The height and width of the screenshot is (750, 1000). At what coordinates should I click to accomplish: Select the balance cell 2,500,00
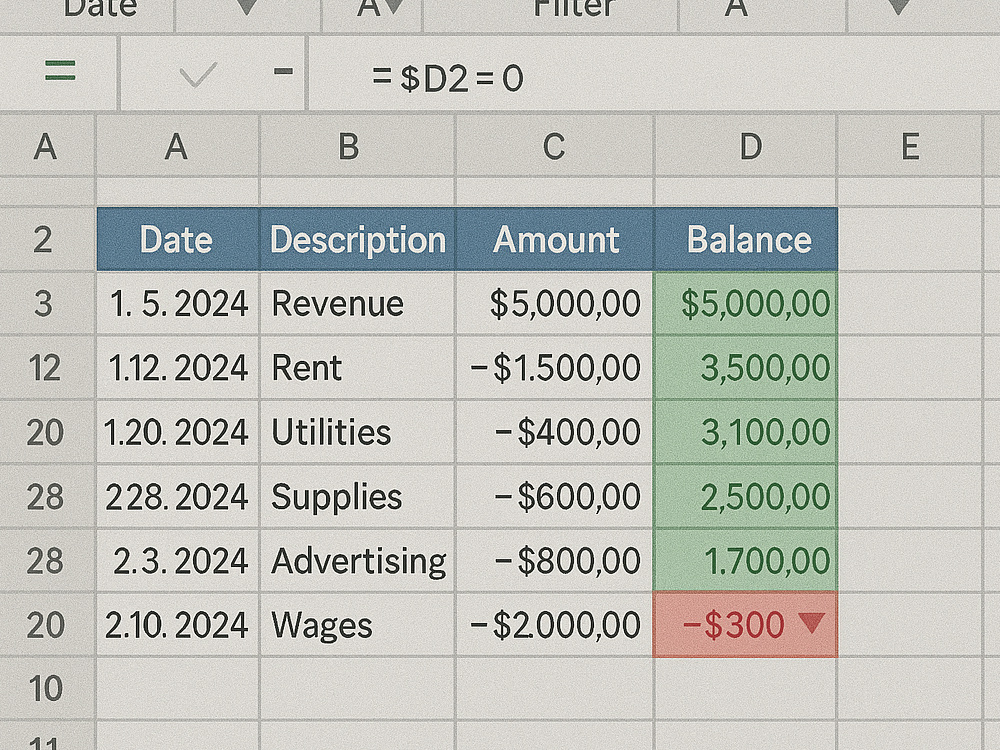746,497
